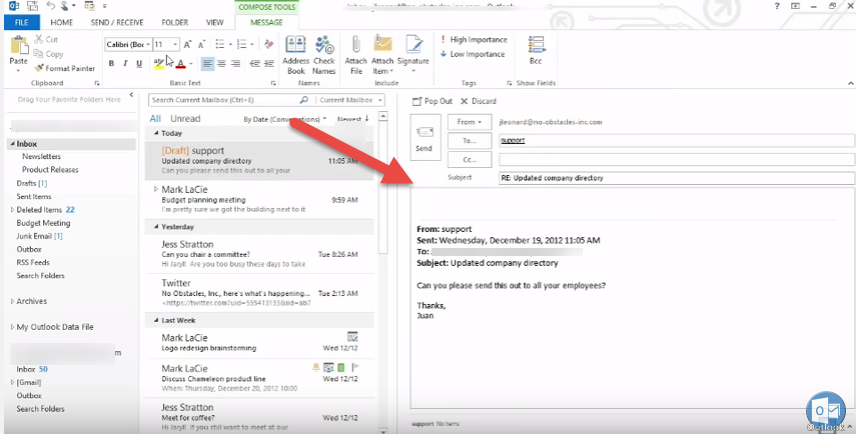Expand My Outlook Data File
Screen dimensions: 856x434
13,327
